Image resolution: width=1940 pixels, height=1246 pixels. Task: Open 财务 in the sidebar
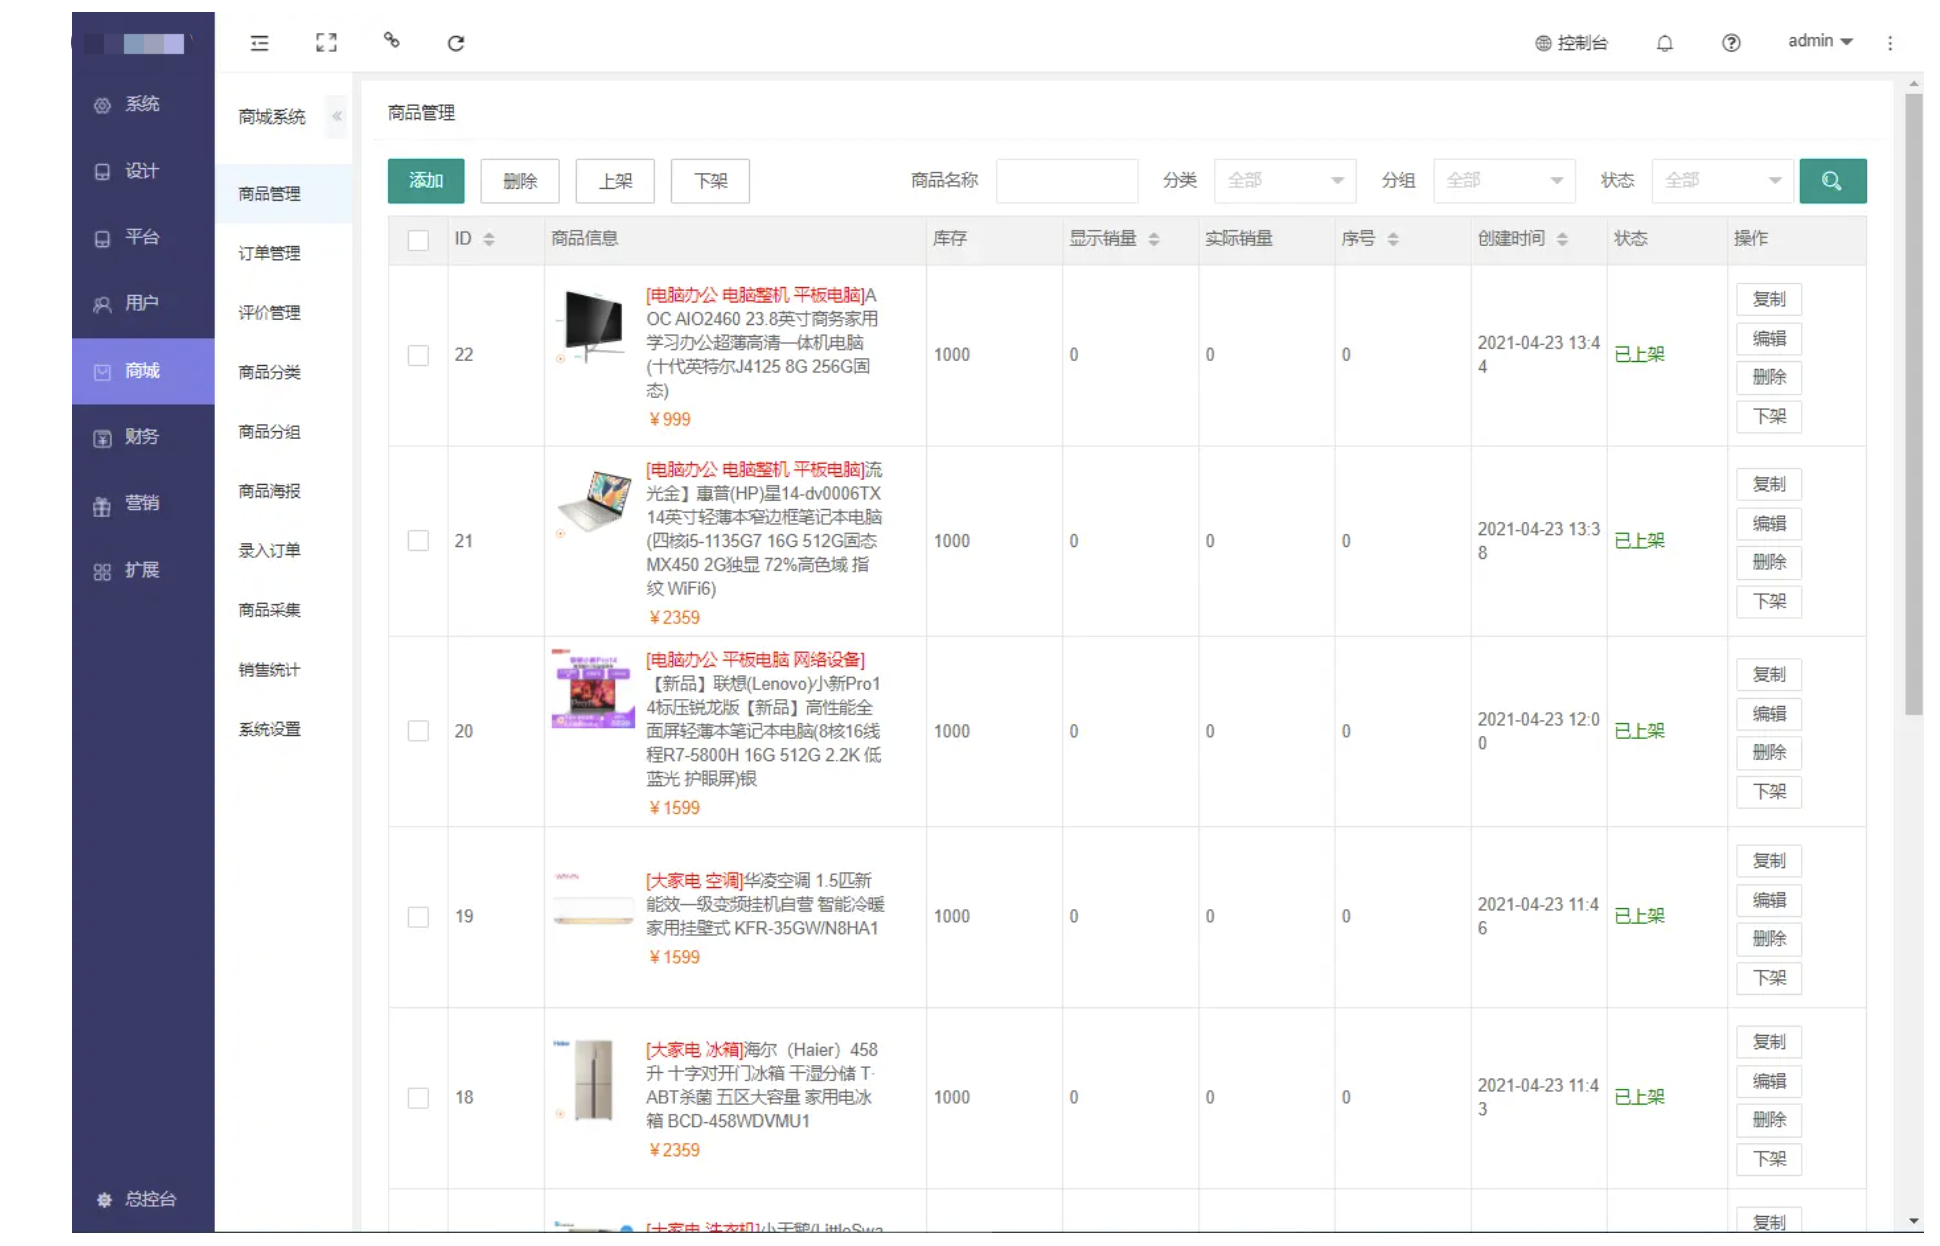click(143, 437)
